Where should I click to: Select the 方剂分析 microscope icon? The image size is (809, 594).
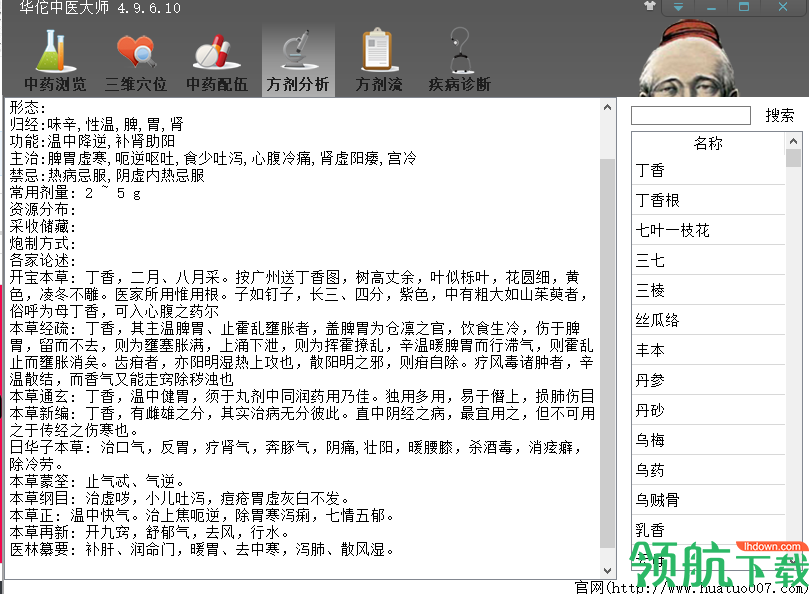pos(298,59)
